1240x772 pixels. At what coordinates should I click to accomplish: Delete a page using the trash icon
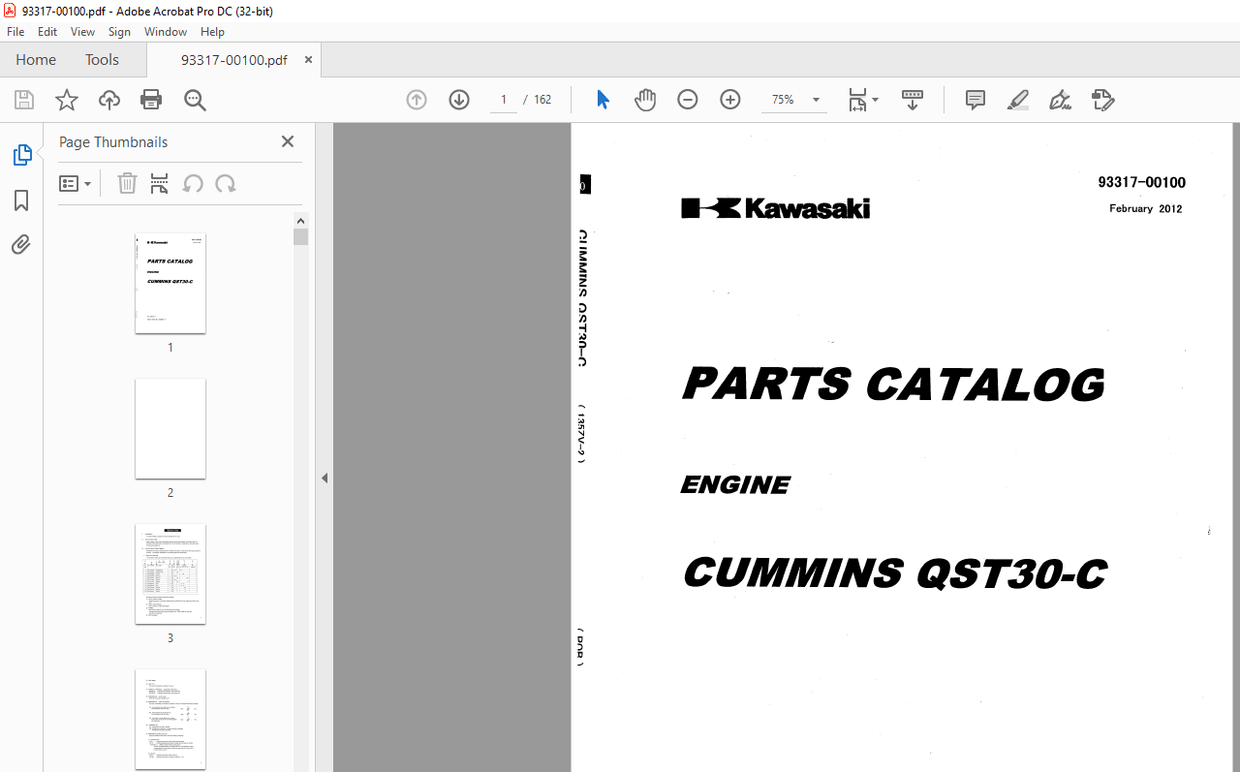[127, 183]
